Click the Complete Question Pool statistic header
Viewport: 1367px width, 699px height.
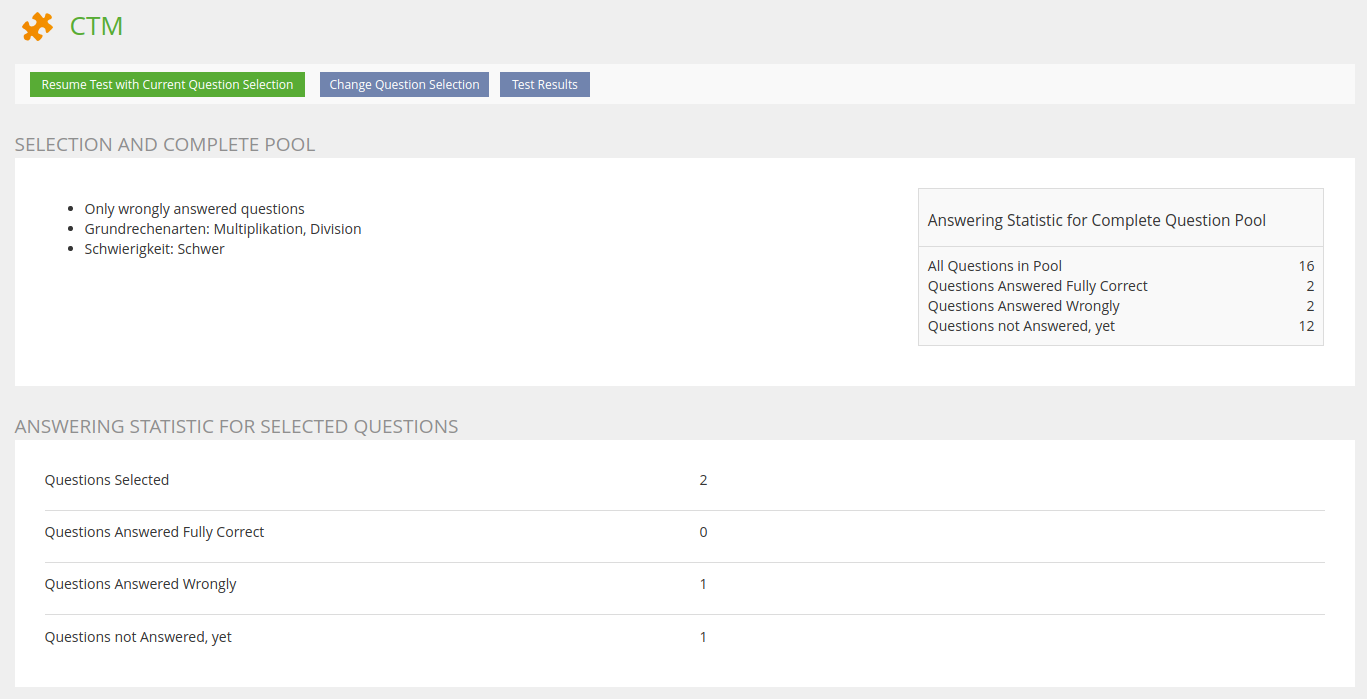[1096, 220]
